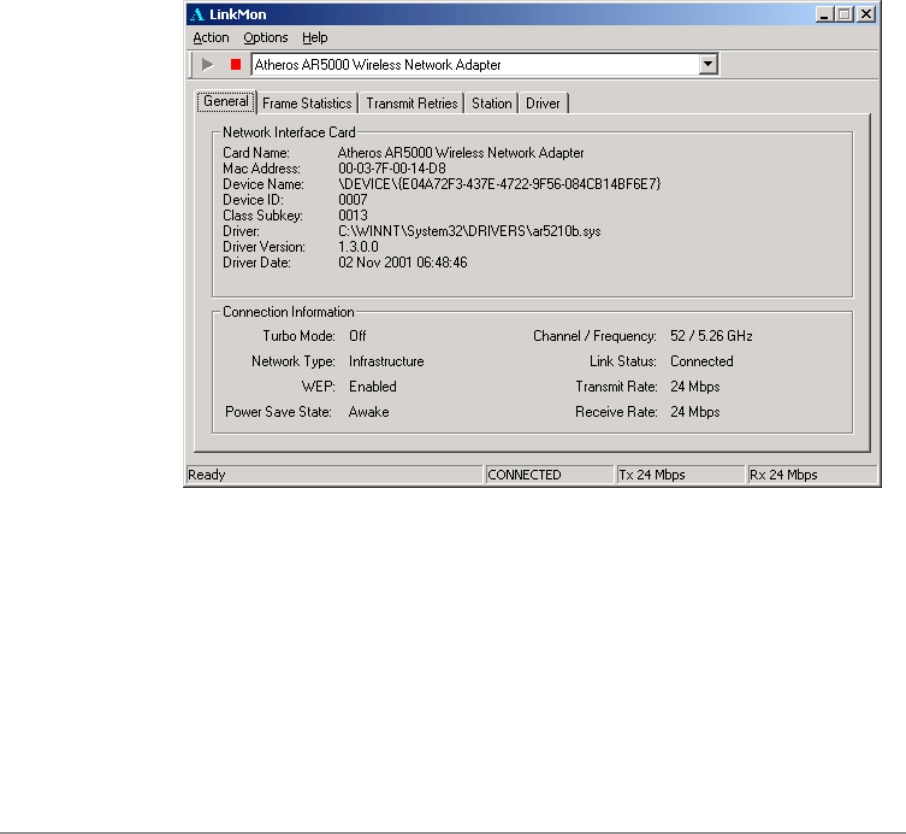Image resolution: width=906 pixels, height=834 pixels.
Task: Switch to the General tab
Action: (226, 102)
